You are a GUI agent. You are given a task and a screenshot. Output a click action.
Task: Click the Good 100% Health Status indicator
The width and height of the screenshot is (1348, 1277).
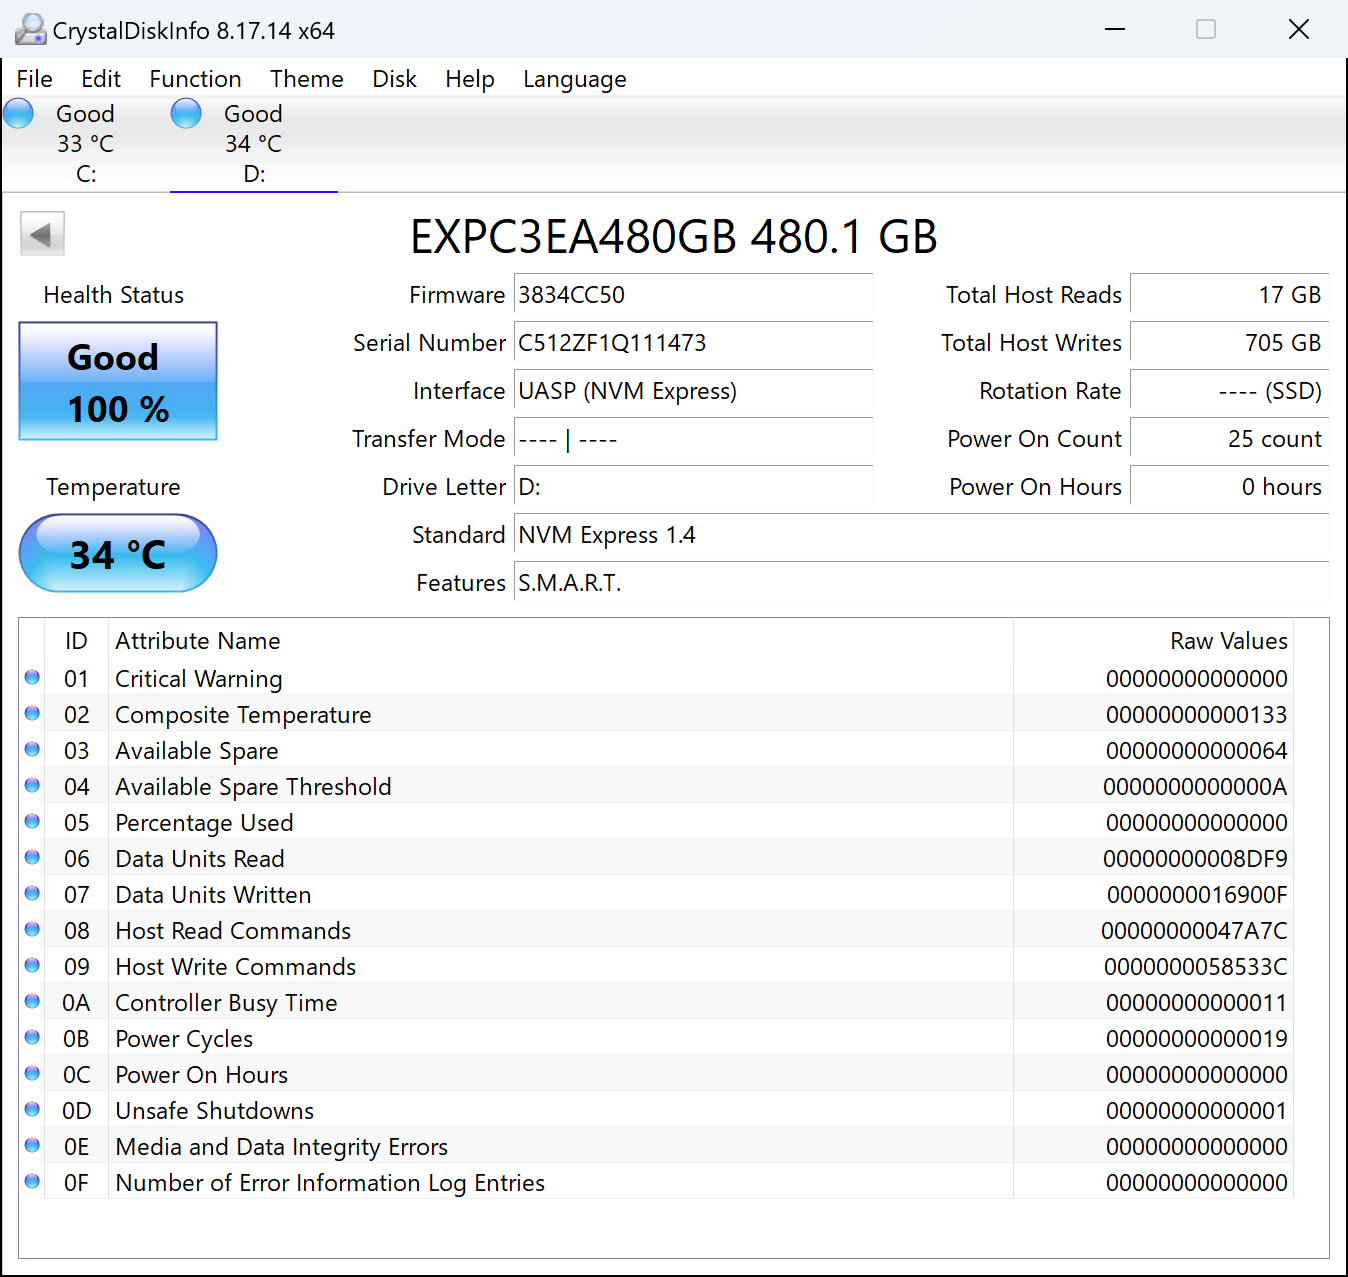117,382
